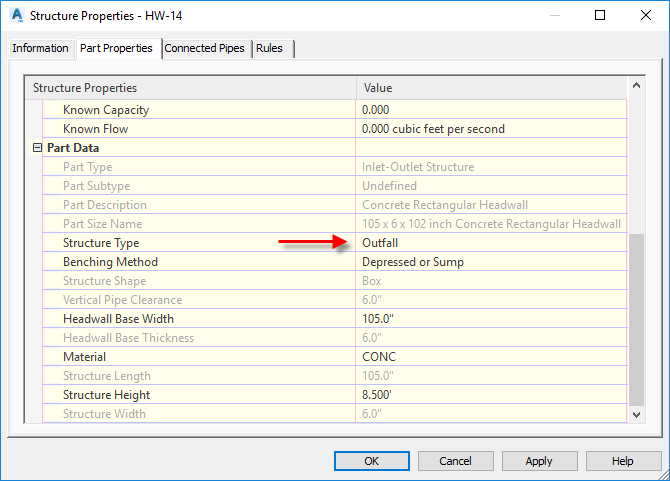Click the Known Flow value field
670x481 pixels.
(490, 129)
